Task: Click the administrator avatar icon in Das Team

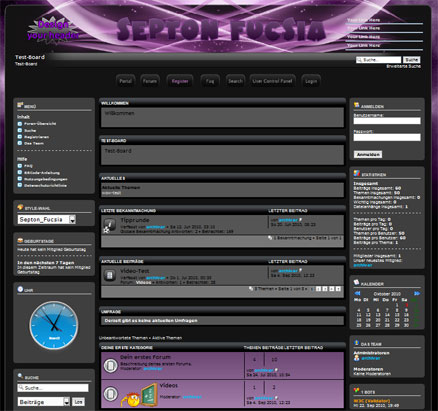Action: [357, 358]
